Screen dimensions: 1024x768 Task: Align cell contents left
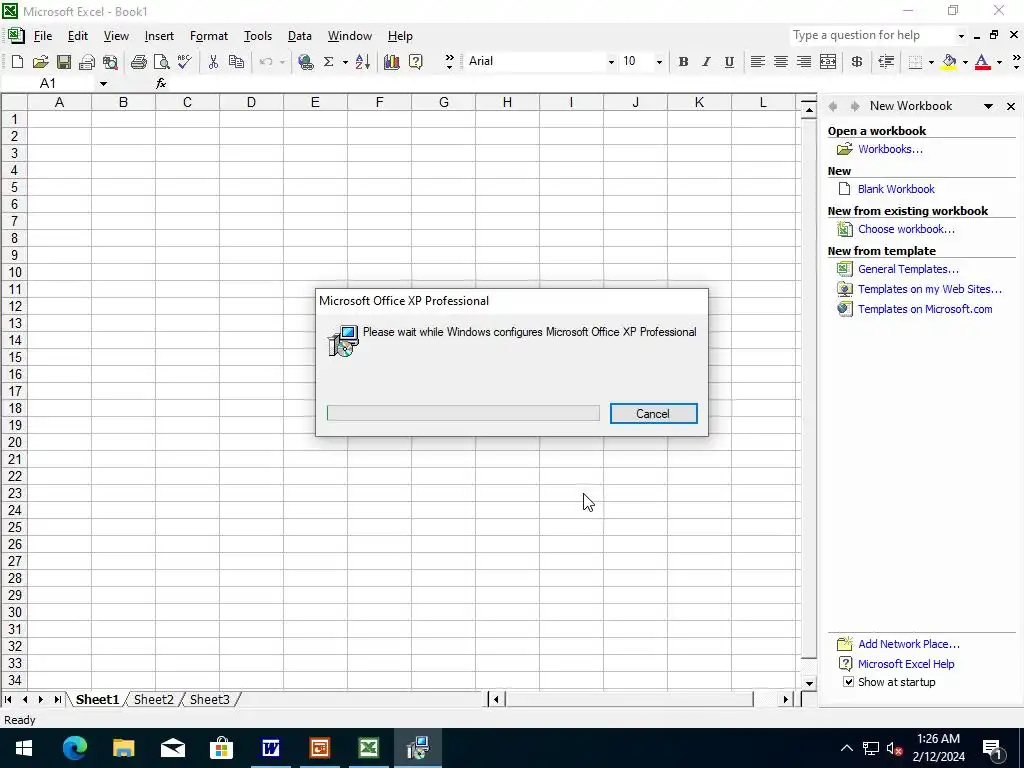[x=758, y=61]
